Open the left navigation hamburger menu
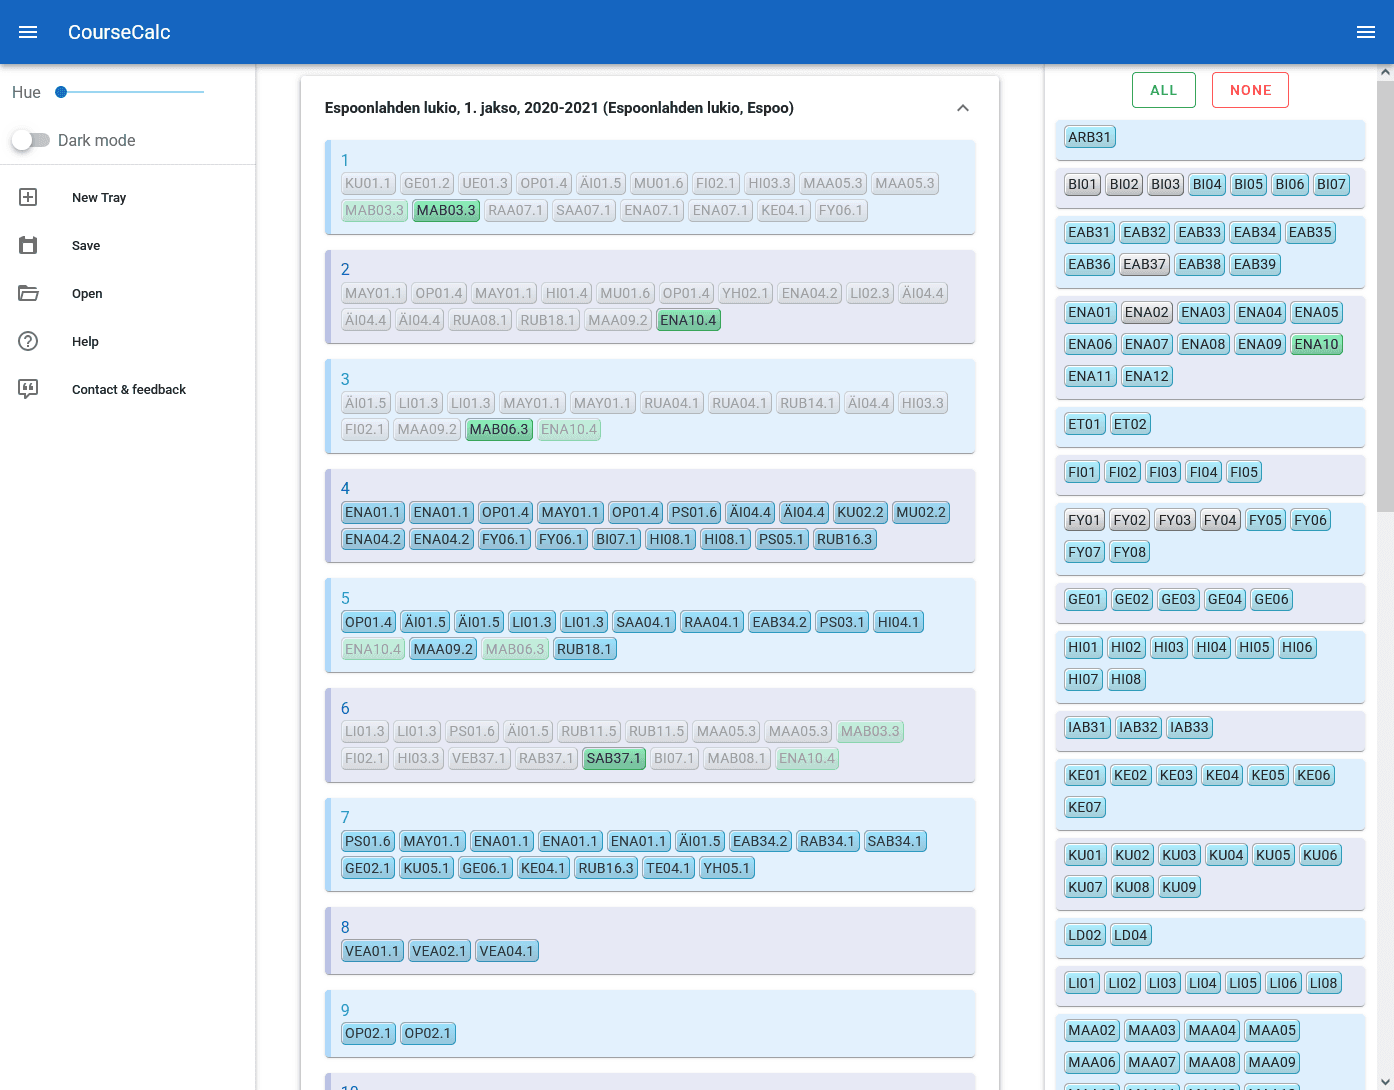Image resolution: width=1394 pixels, height=1090 pixels. [x=27, y=31]
